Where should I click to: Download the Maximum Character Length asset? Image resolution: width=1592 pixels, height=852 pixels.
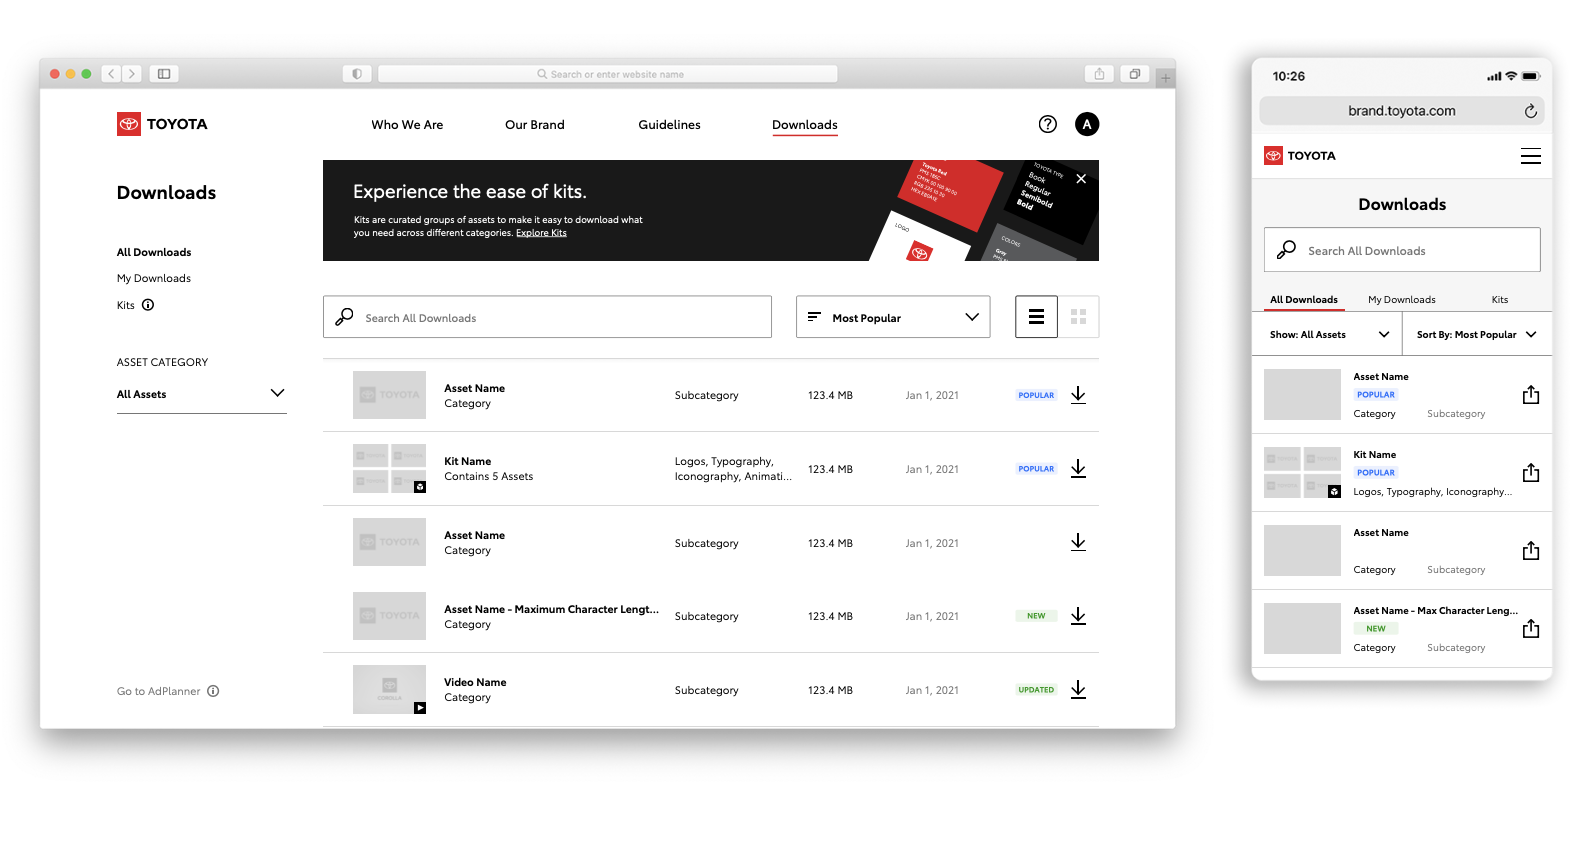pyautogui.click(x=1078, y=616)
